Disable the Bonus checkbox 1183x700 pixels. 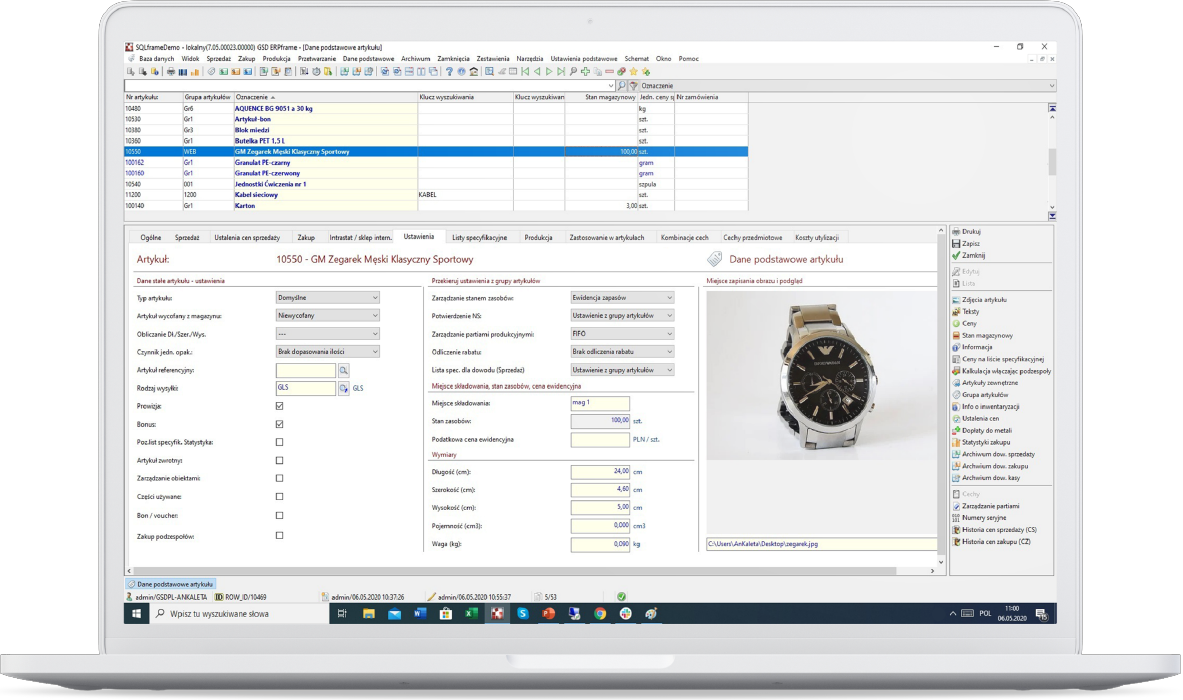(279, 424)
